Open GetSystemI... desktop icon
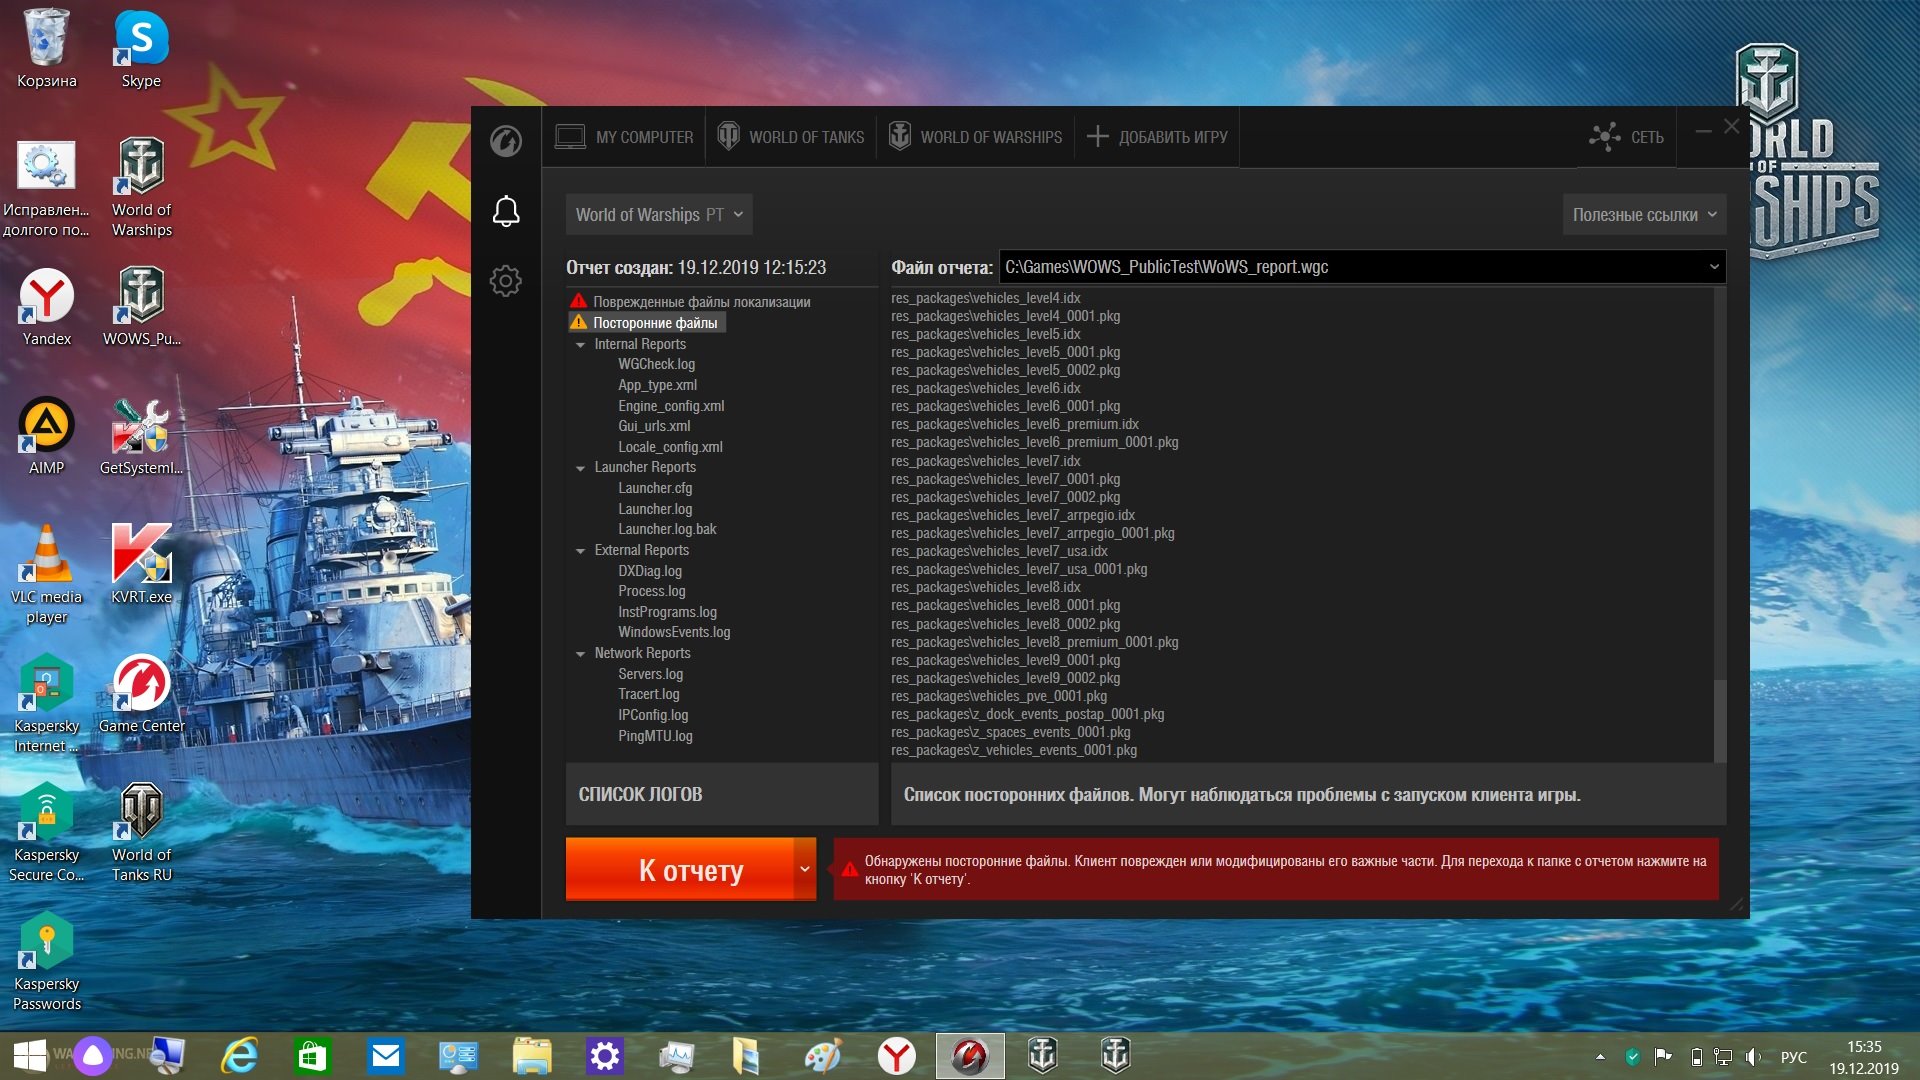 tap(141, 435)
